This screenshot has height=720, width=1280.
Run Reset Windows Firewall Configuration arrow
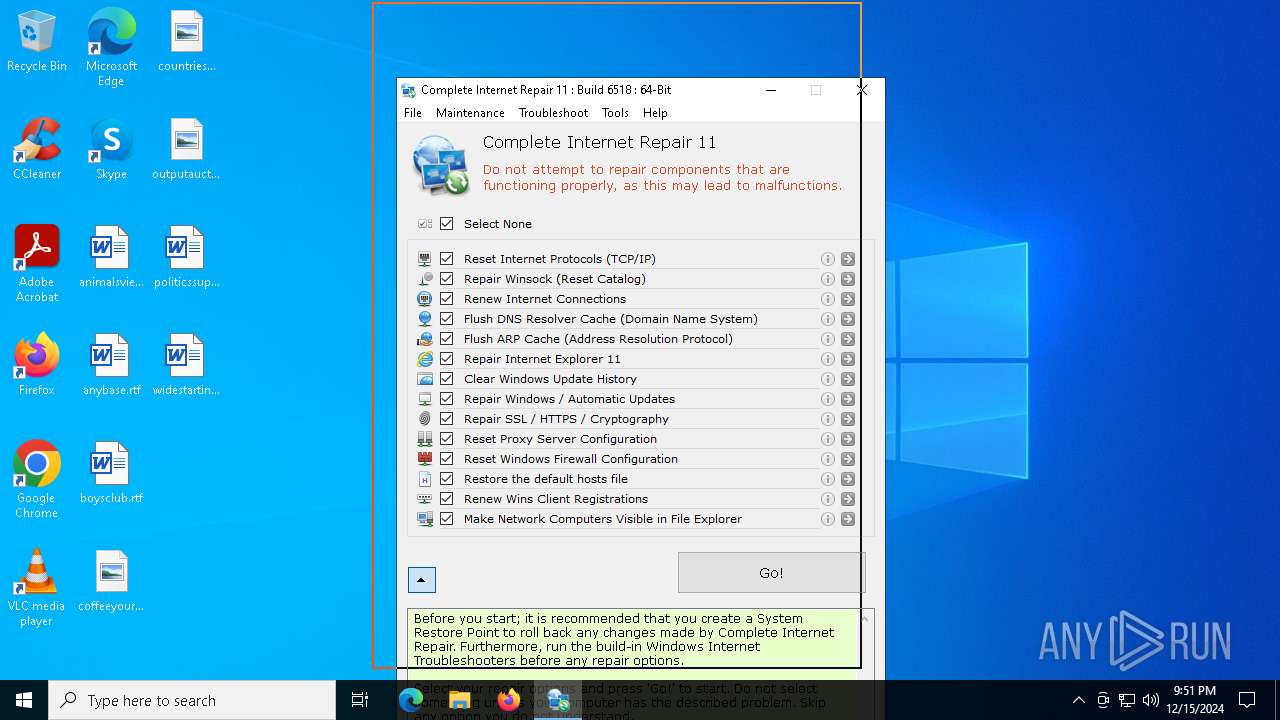(x=848, y=459)
